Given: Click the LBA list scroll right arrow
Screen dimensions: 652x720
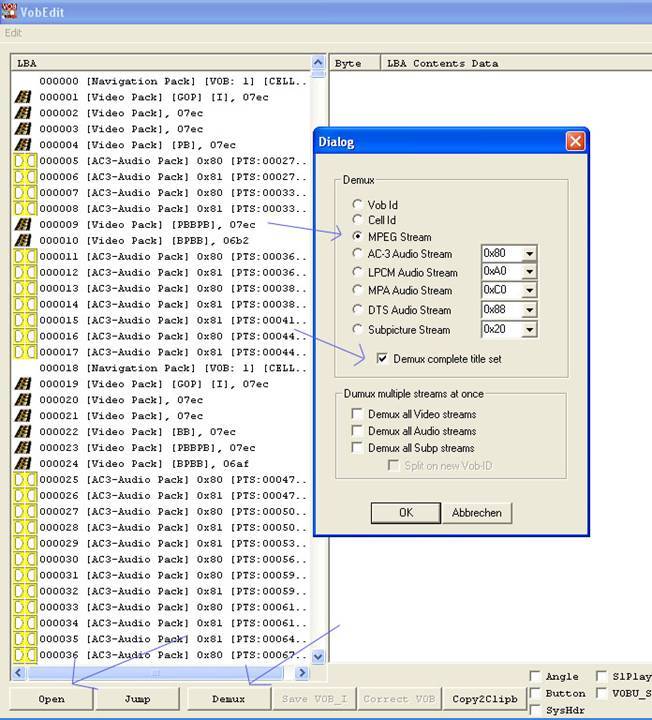Looking at the screenshot, I should 302,673.
